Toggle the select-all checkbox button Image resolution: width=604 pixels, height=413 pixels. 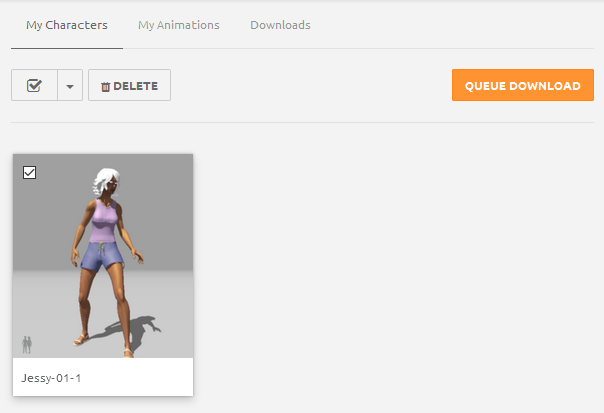pyautogui.click(x=34, y=85)
